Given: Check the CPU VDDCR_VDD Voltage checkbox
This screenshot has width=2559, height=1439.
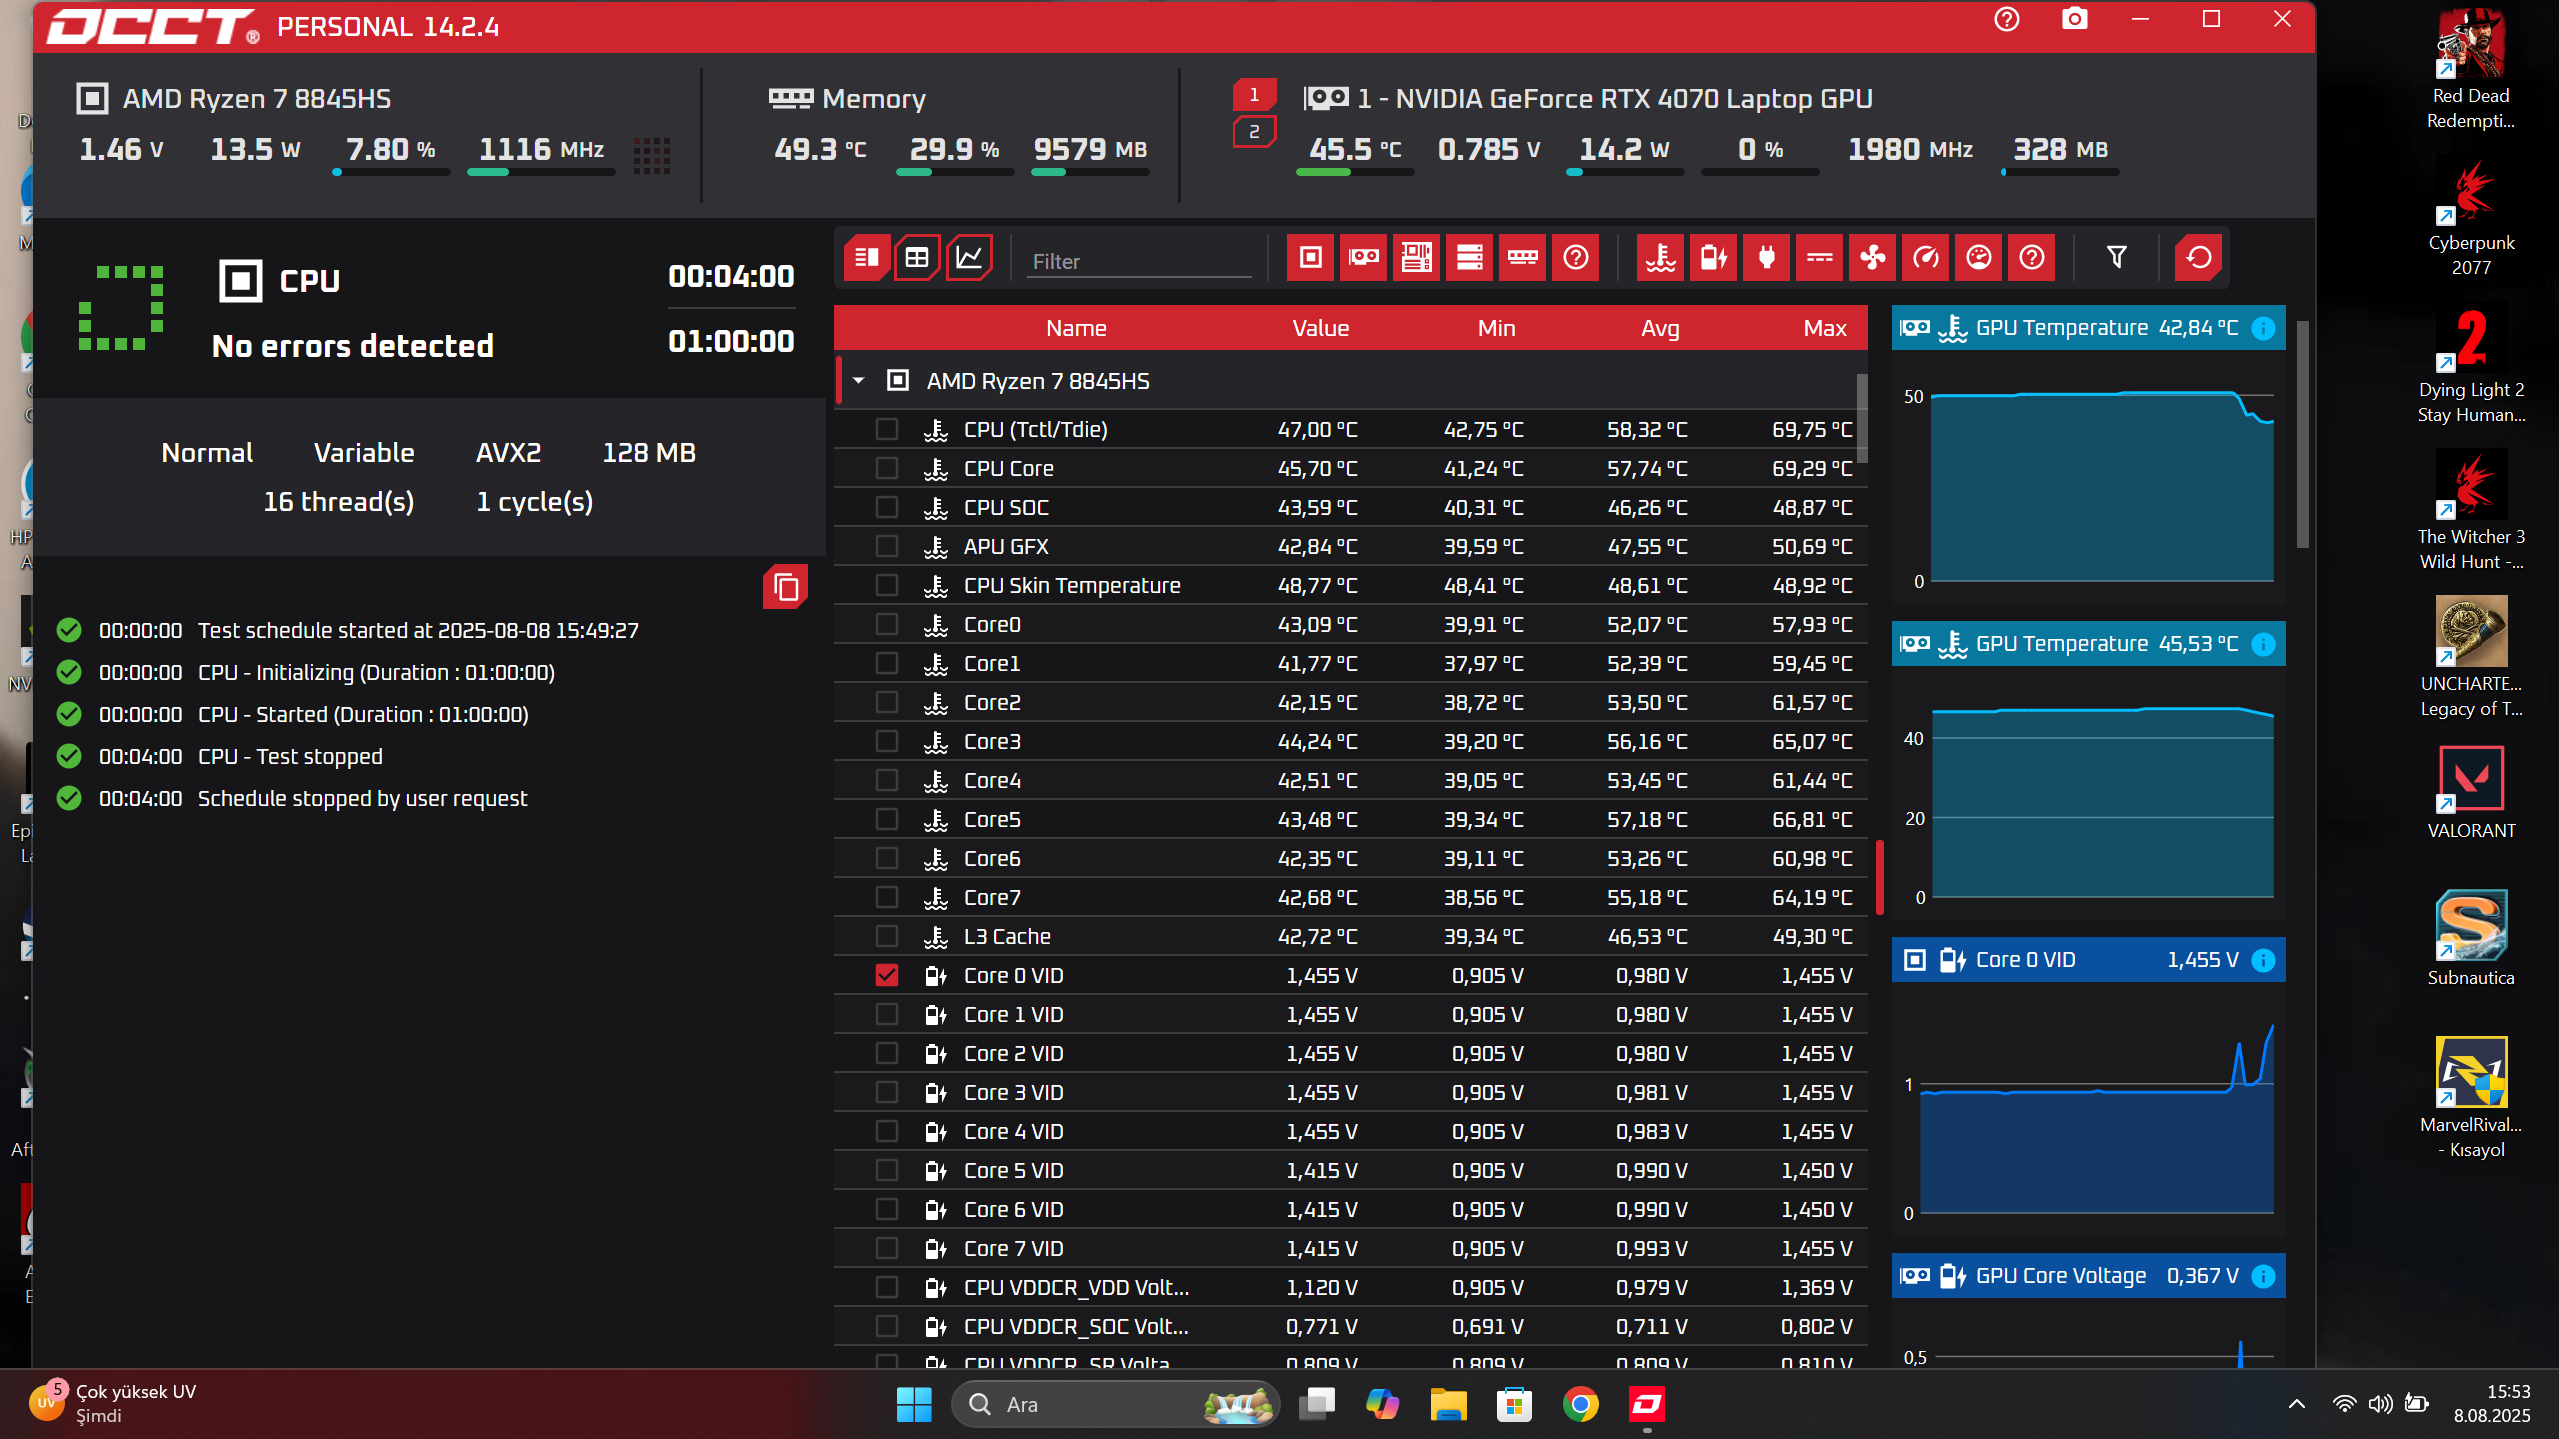Looking at the screenshot, I should pos(887,1287).
